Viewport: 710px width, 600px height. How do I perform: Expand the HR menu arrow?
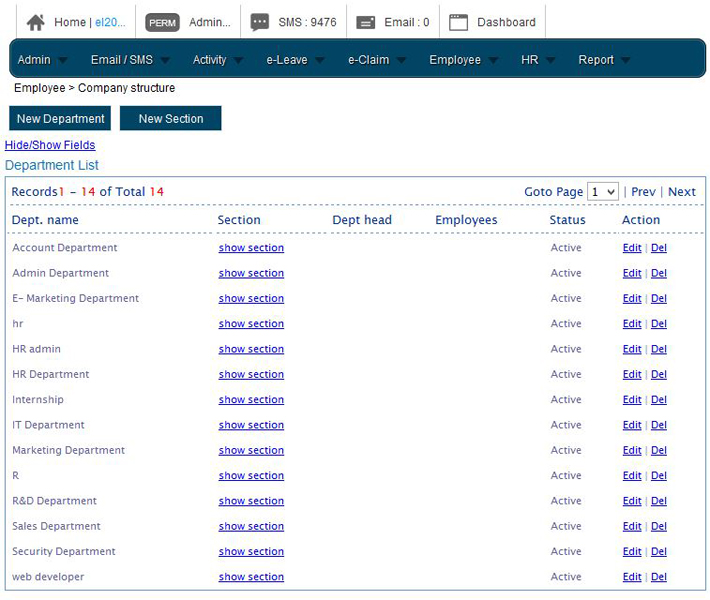click(551, 60)
